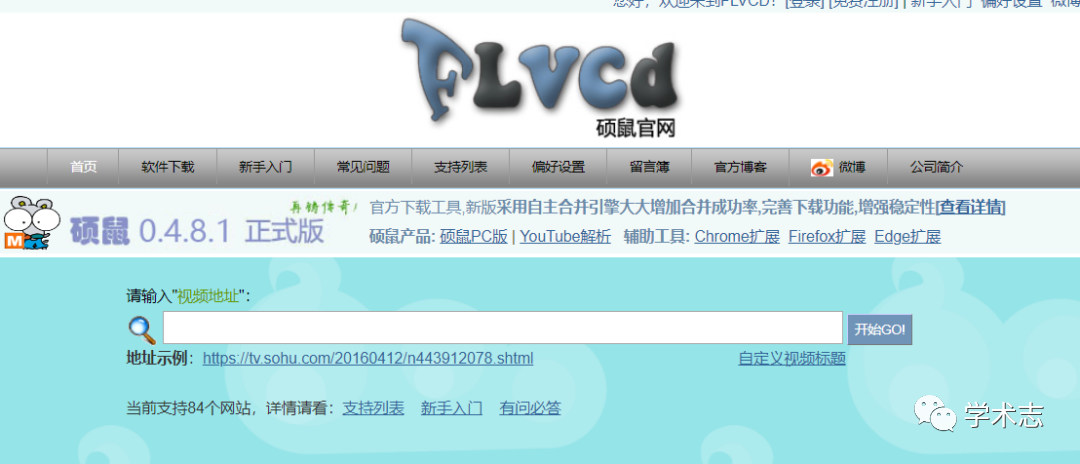Click the Shuoshu mouse mascot icon
Screen dimensions: 1080x464
click(x=32, y=222)
